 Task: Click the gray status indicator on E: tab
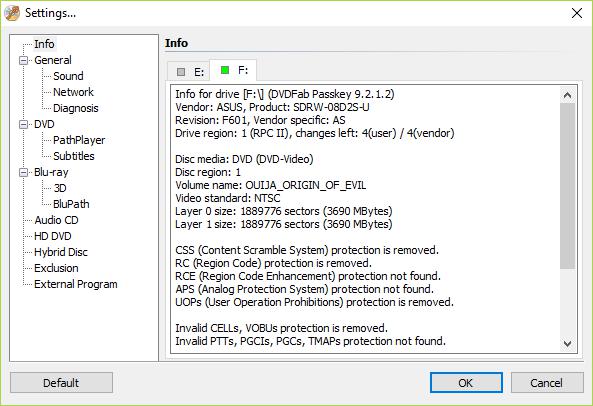(181, 71)
